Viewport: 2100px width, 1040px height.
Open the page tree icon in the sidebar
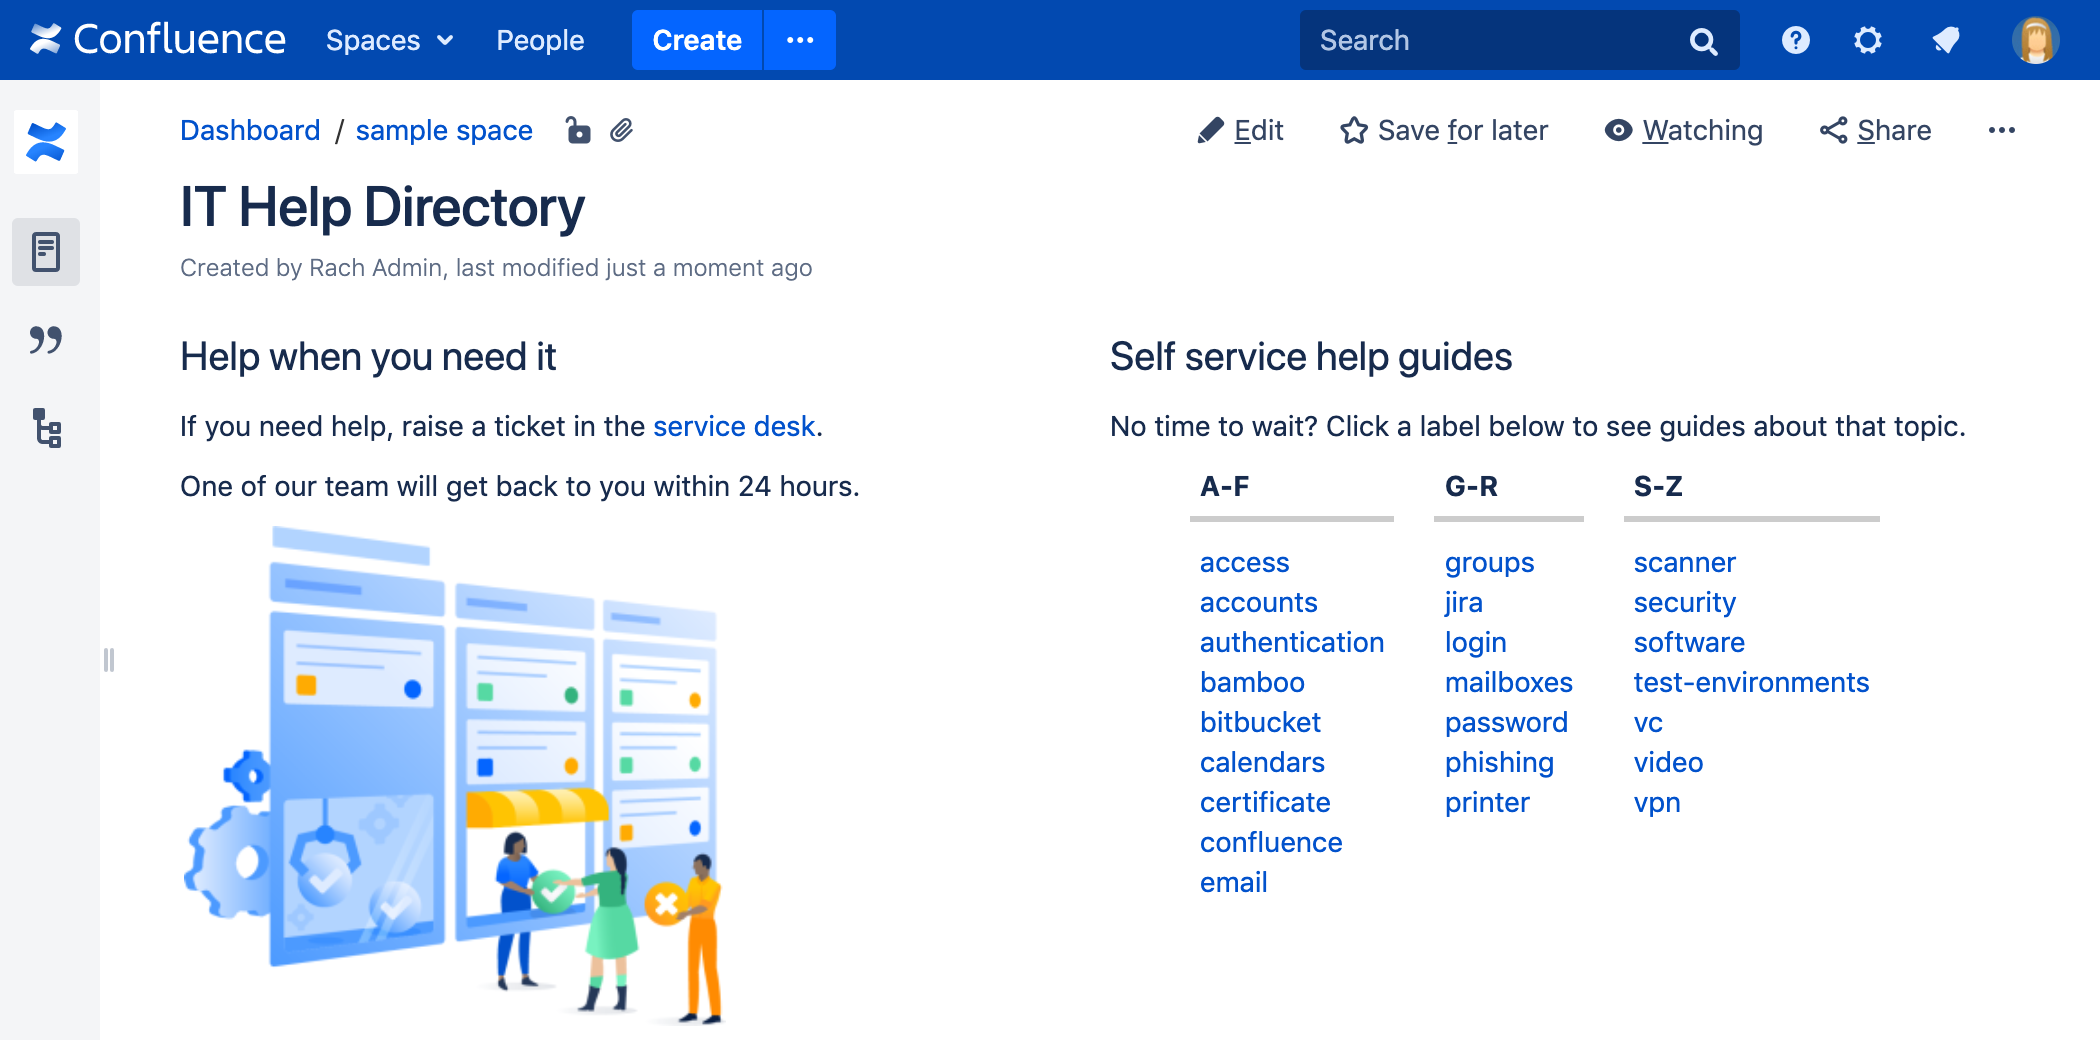46,428
